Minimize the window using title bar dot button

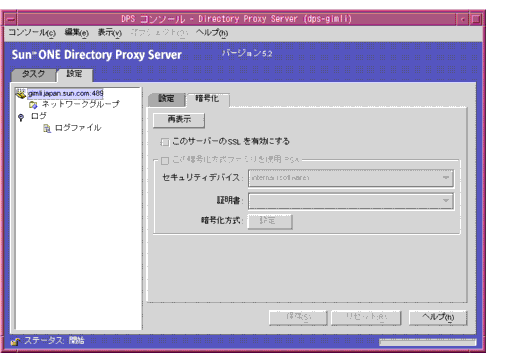click(x=462, y=19)
